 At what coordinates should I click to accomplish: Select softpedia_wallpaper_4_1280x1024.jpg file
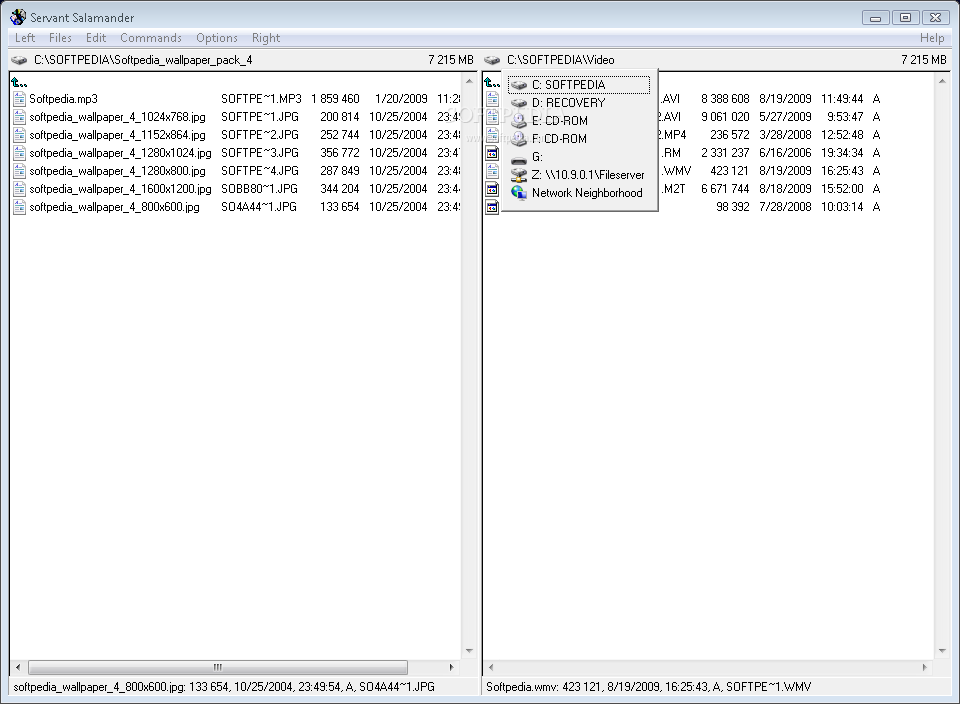[x=120, y=153]
